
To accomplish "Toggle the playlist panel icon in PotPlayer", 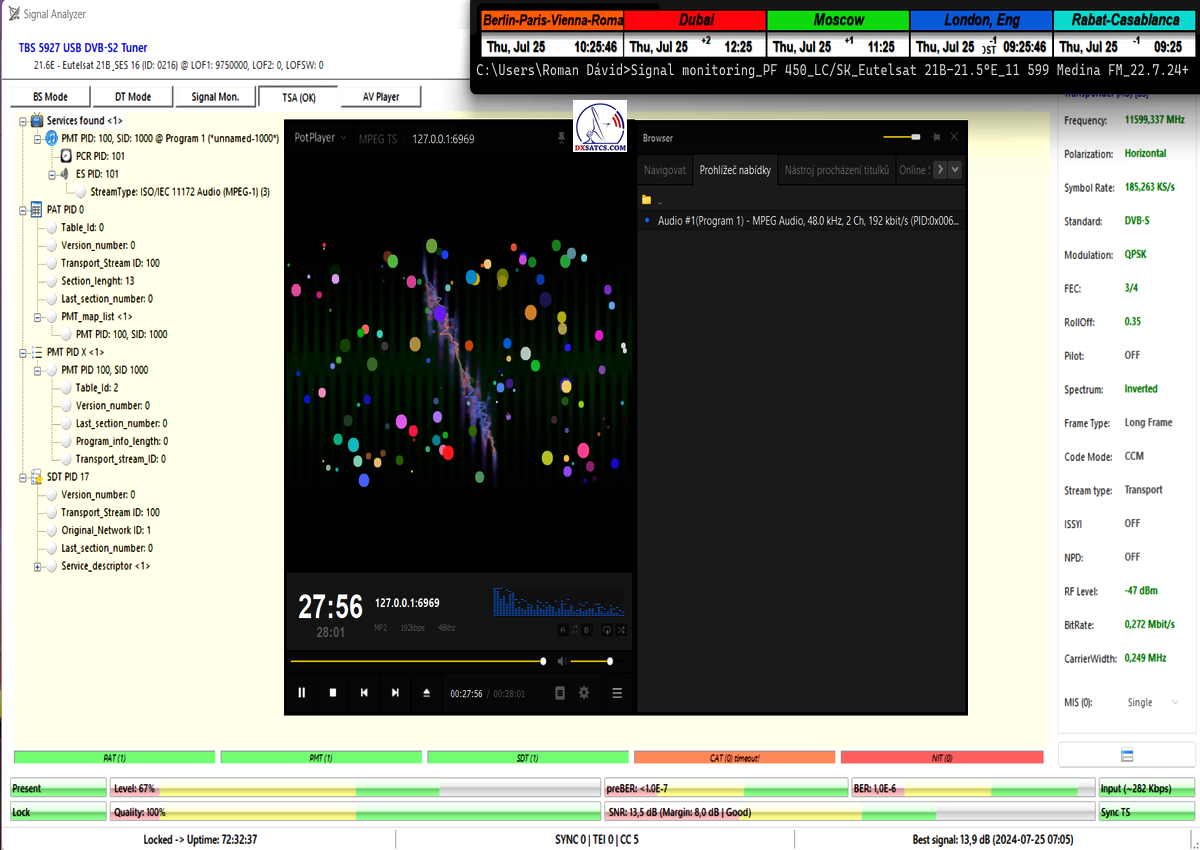I will click(x=560, y=693).
